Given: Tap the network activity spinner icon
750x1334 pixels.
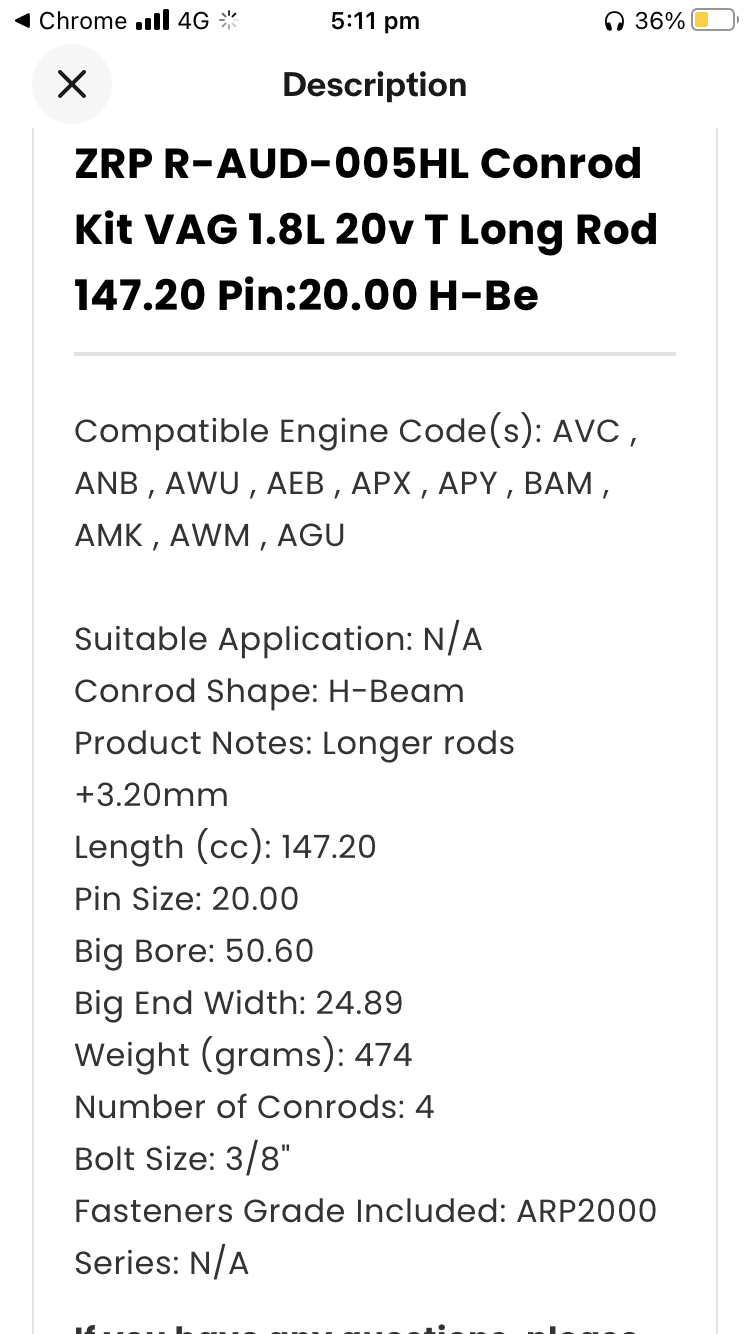Looking at the screenshot, I should click(229, 21).
